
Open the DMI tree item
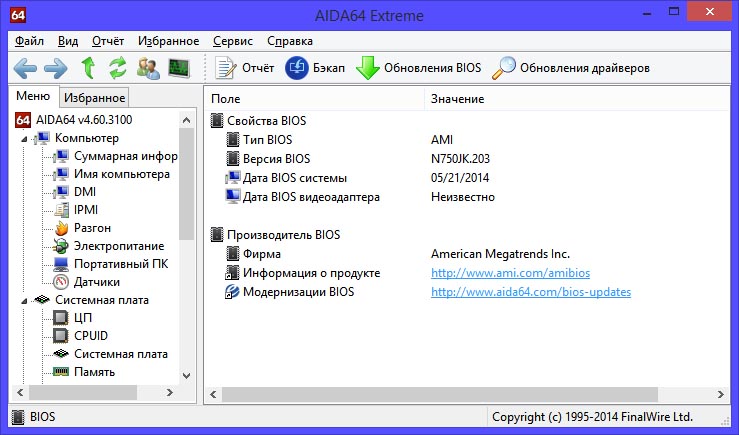point(75,192)
